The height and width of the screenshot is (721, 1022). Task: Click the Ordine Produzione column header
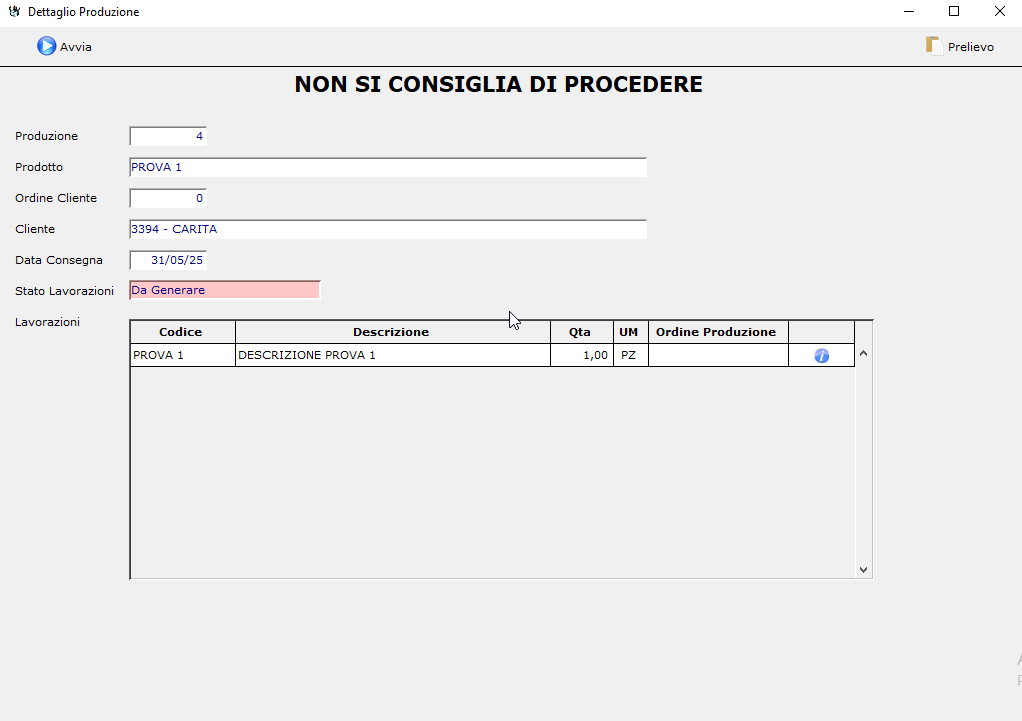pos(716,332)
